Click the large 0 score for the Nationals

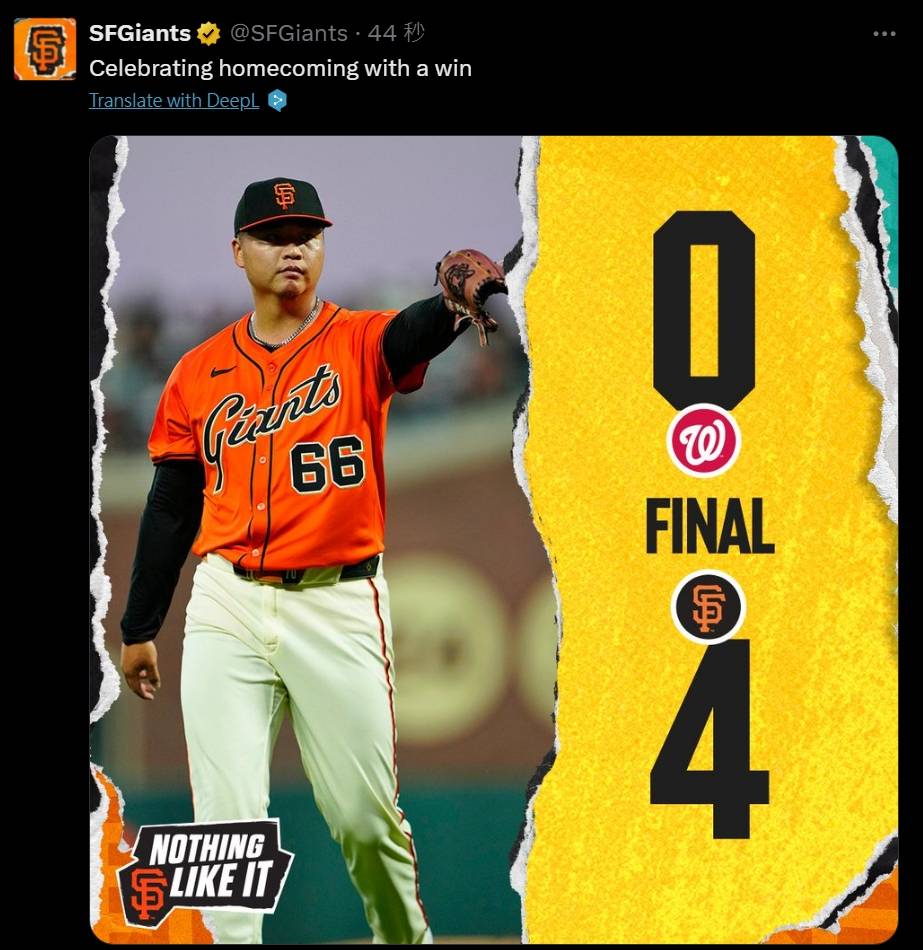coord(704,309)
